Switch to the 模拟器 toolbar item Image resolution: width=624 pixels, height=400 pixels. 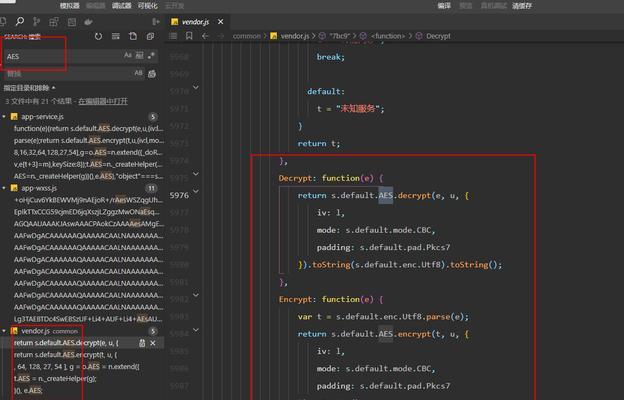tap(70, 6)
